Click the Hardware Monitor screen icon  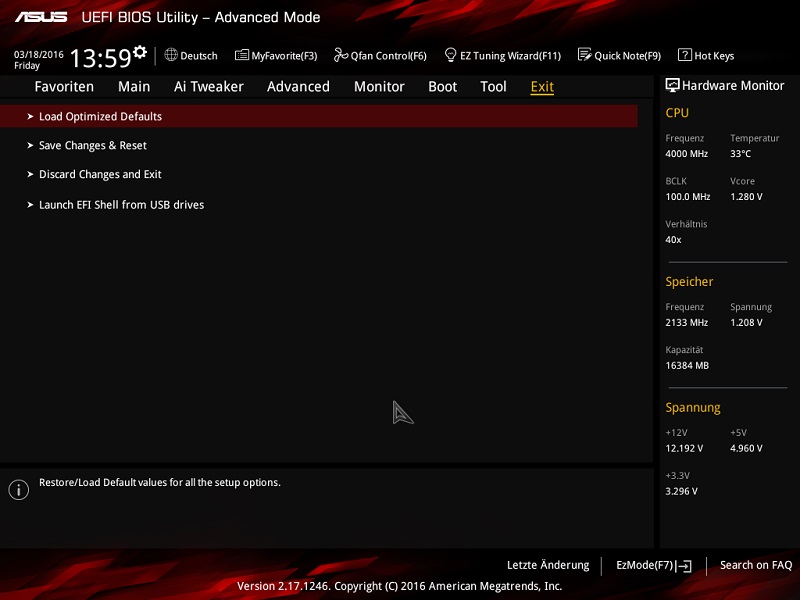tap(672, 85)
